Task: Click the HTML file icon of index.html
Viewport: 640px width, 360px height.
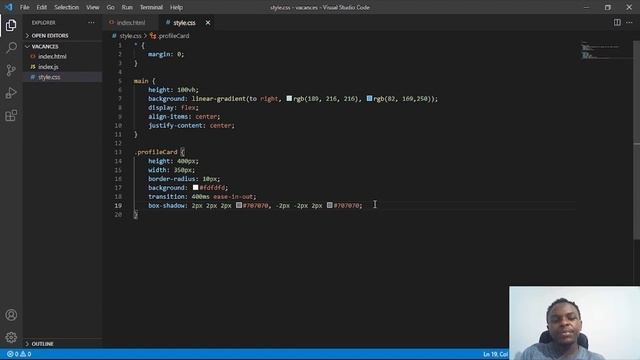Action: tap(33, 56)
